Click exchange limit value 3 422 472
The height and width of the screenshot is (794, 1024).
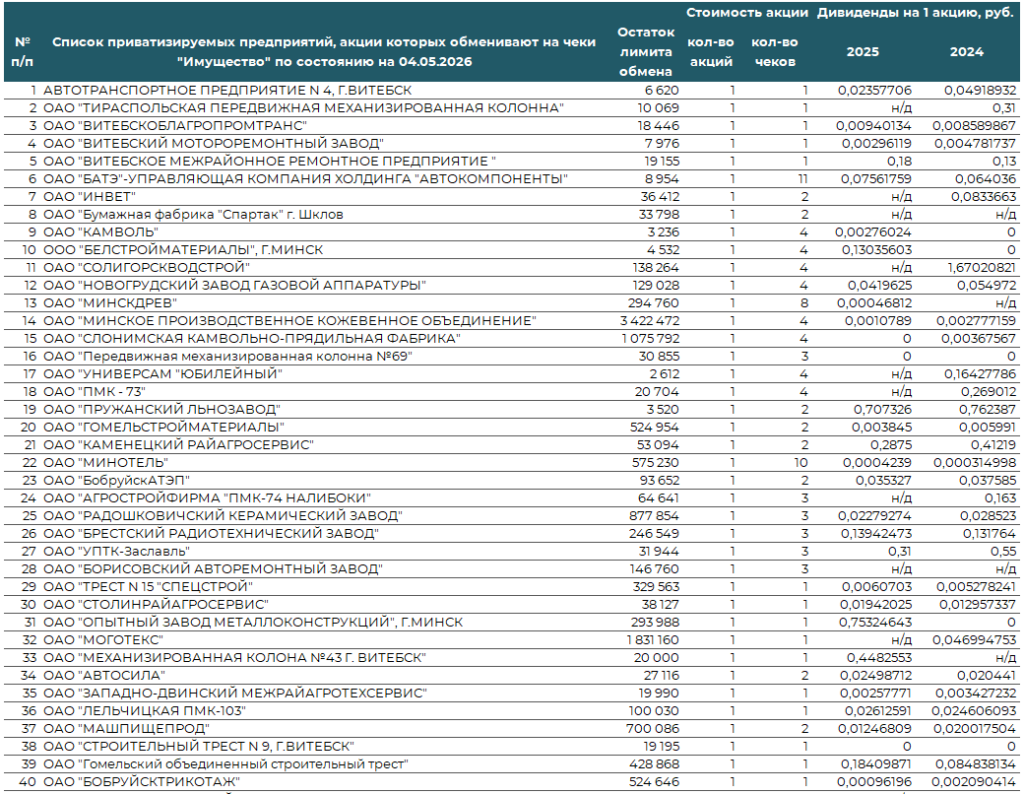[x=649, y=321]
